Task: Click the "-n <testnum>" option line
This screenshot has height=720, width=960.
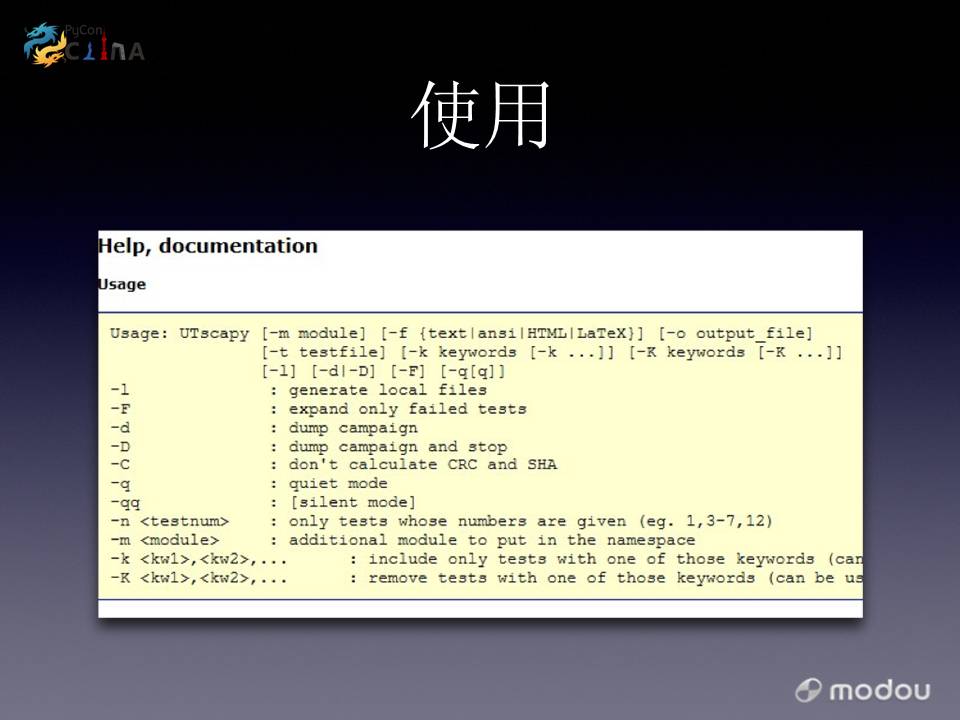Action: pyautogui.click(x=440, y=522)
